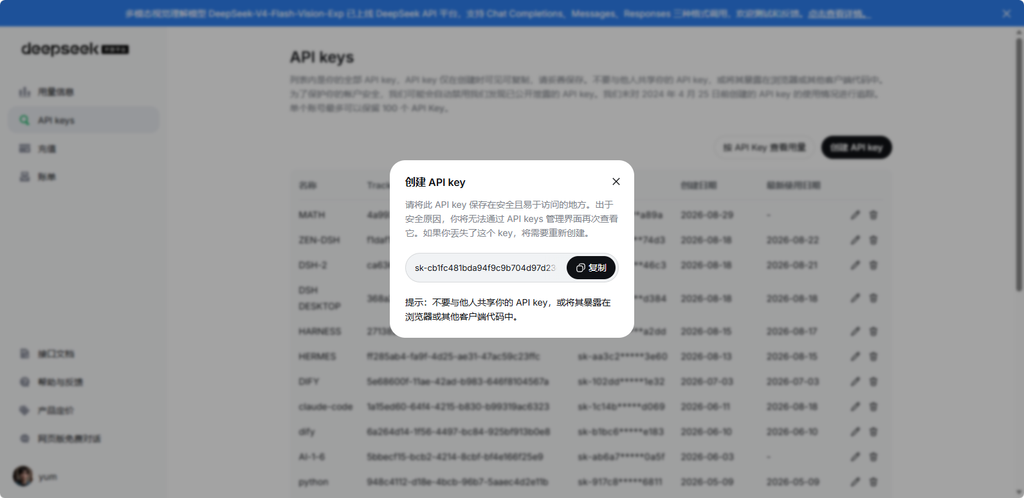Edit the DSH-2 key name
The image size is (1024, 498).
(x=855, y=265)
